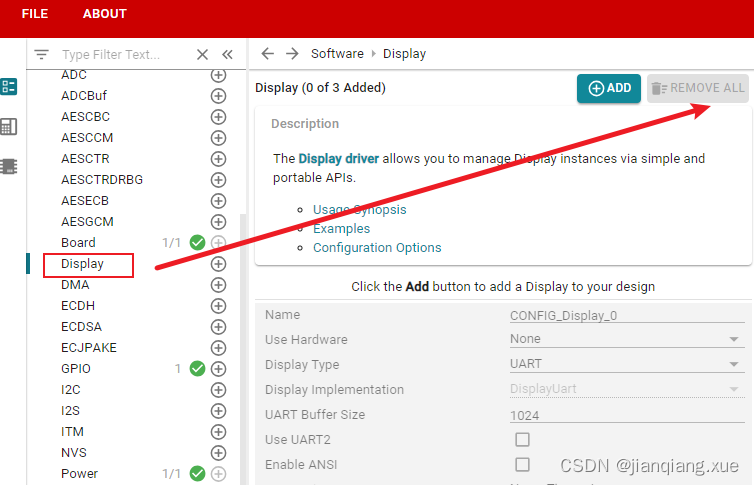Click the Name field CONFIG_Display_0
This screenshot has height=485, width=754.
pyautogui.click(x=627, y=315)
